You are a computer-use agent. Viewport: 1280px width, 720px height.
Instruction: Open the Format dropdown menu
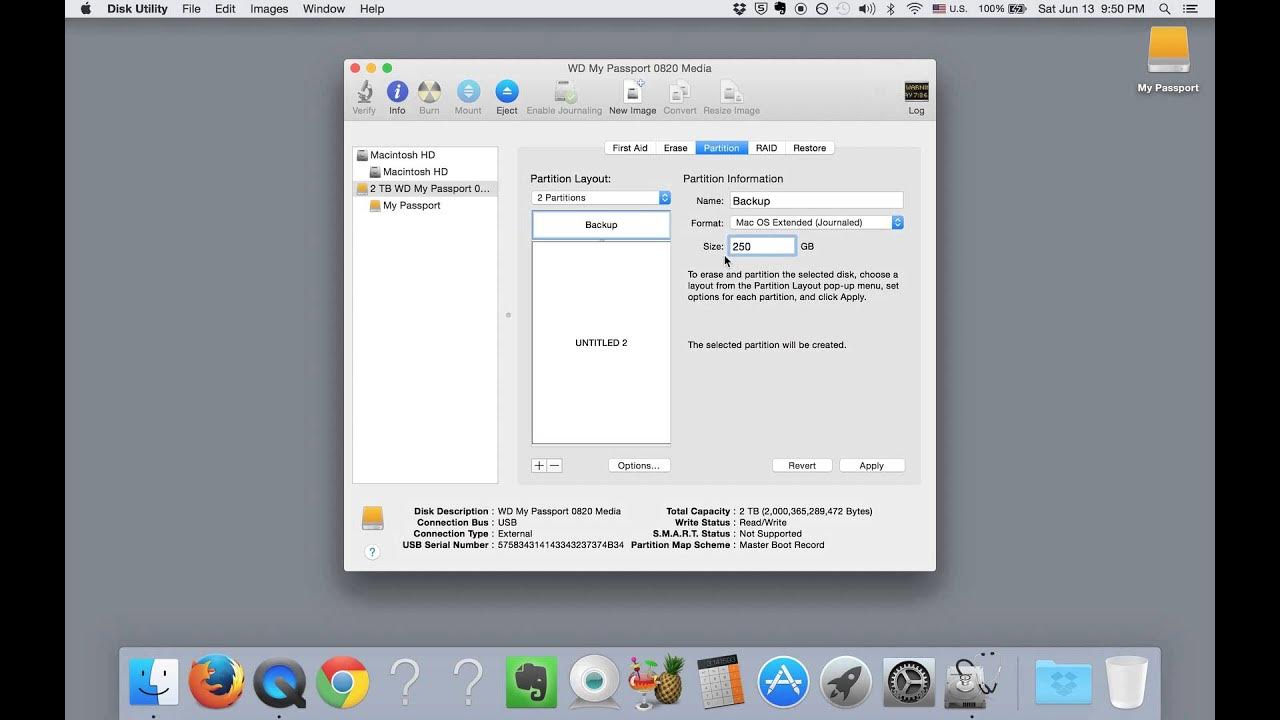(817, 223)
